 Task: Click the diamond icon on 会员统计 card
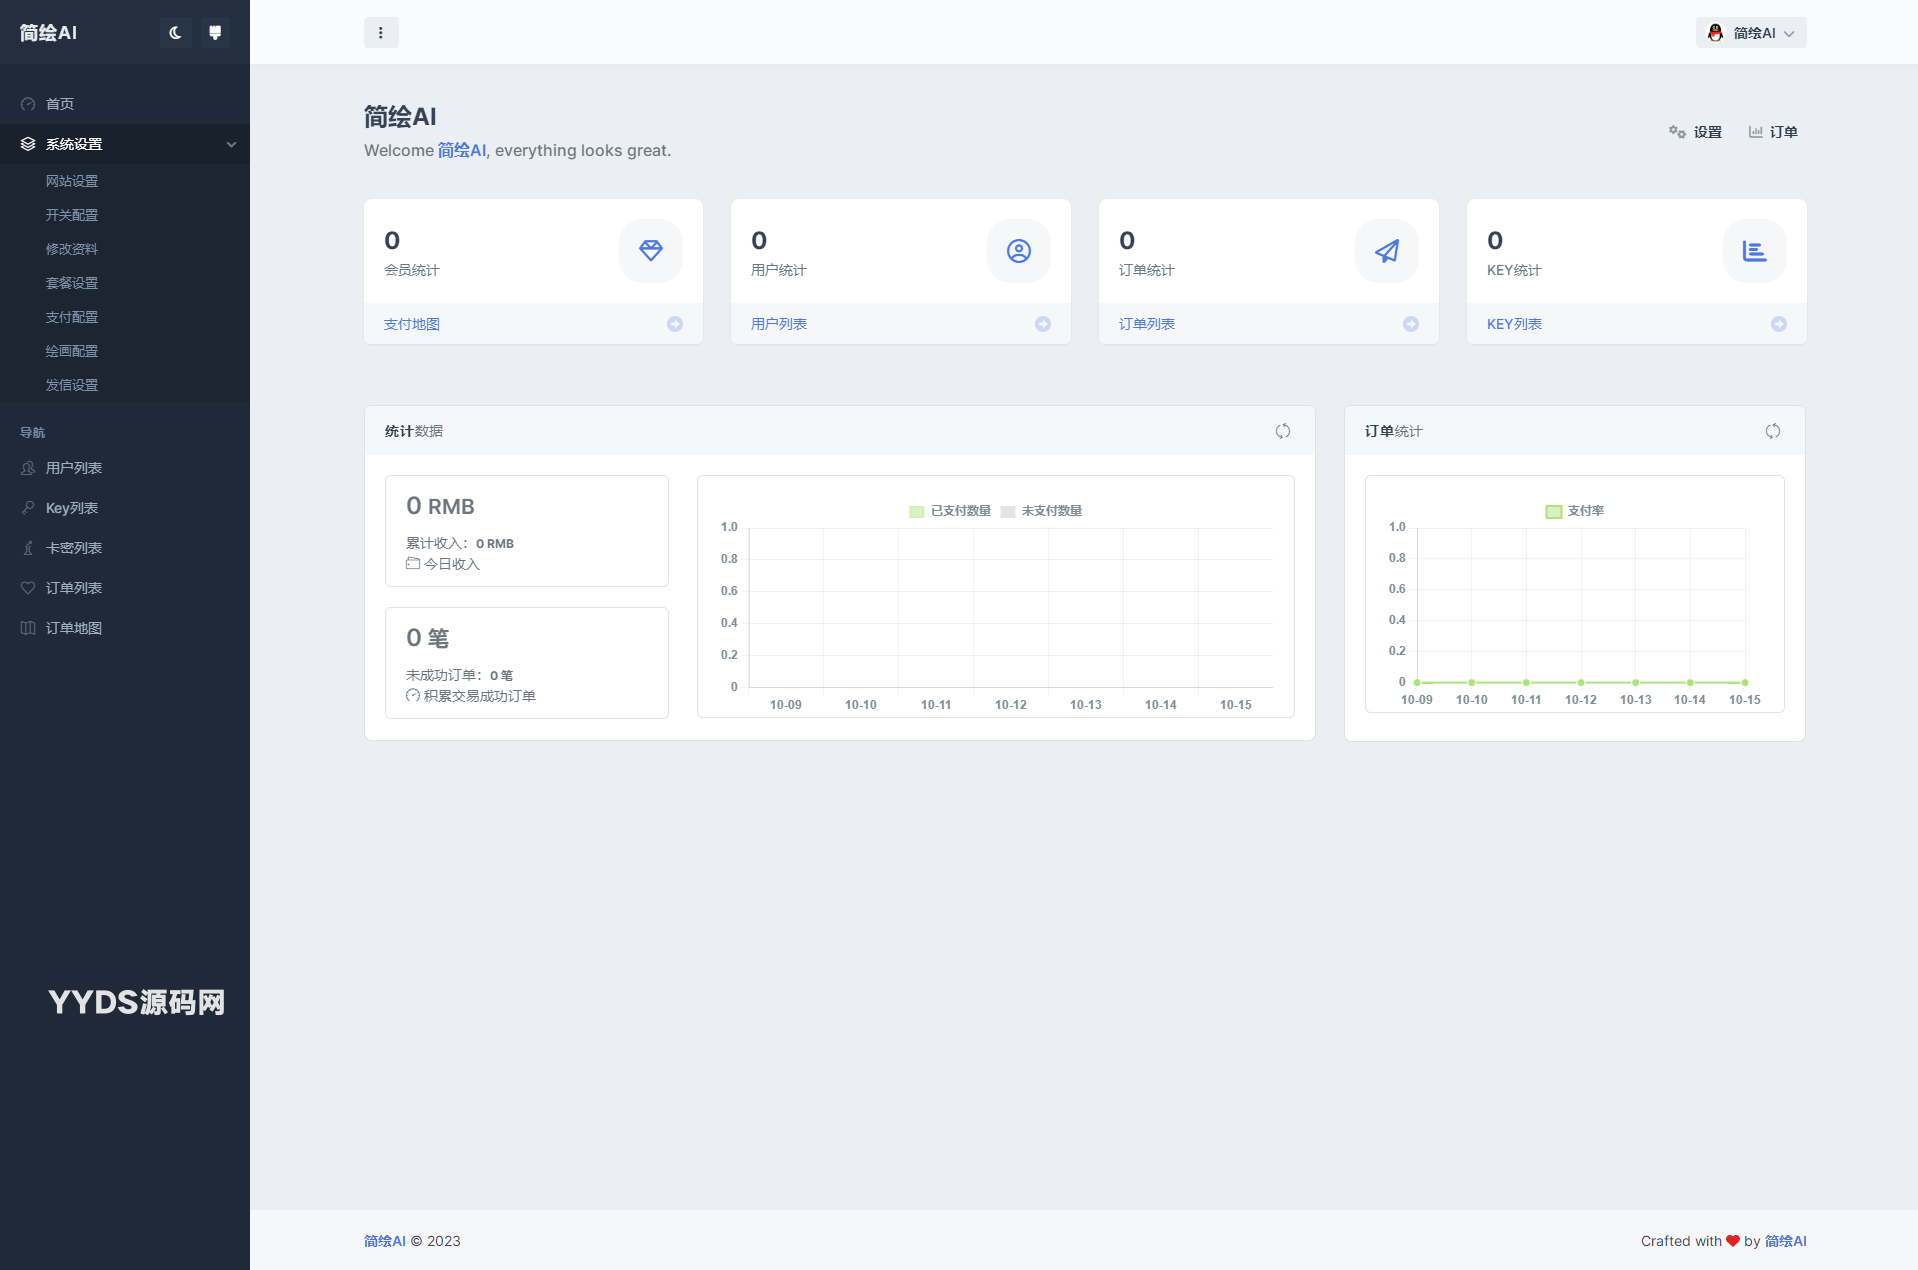[651, 251]
